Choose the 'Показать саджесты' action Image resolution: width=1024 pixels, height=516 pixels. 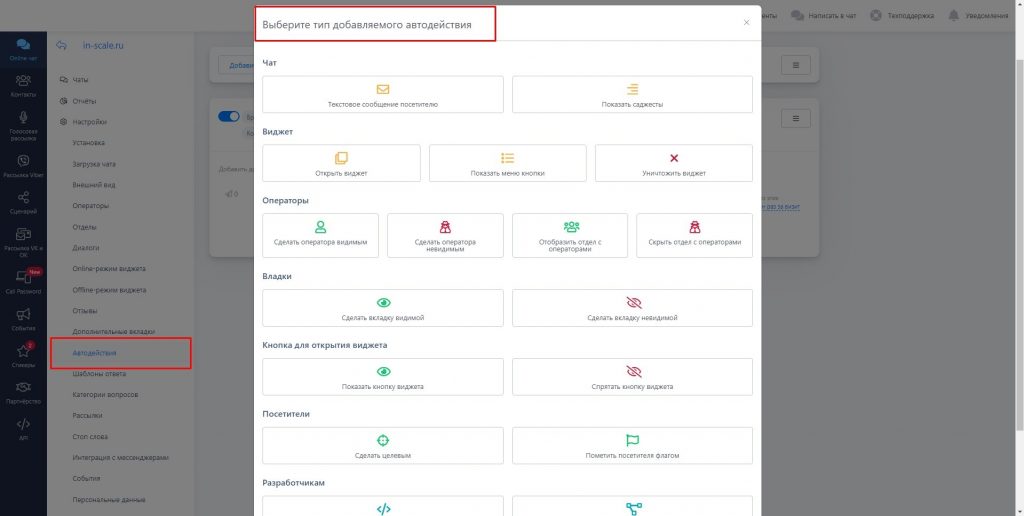coord(632,94)
